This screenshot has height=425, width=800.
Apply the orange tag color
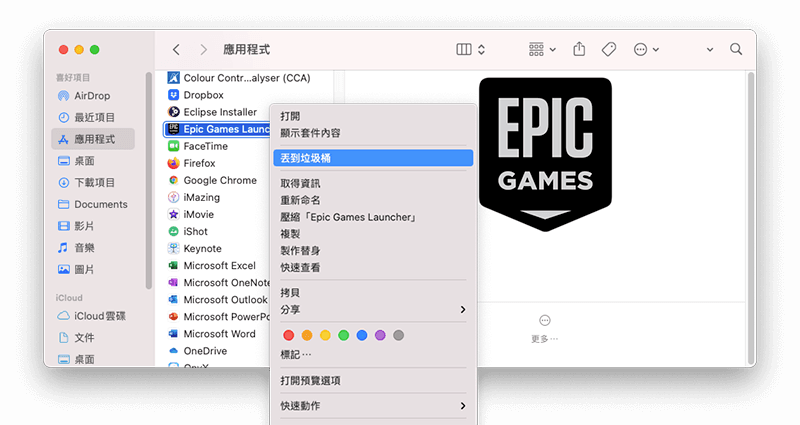point(307,335)
